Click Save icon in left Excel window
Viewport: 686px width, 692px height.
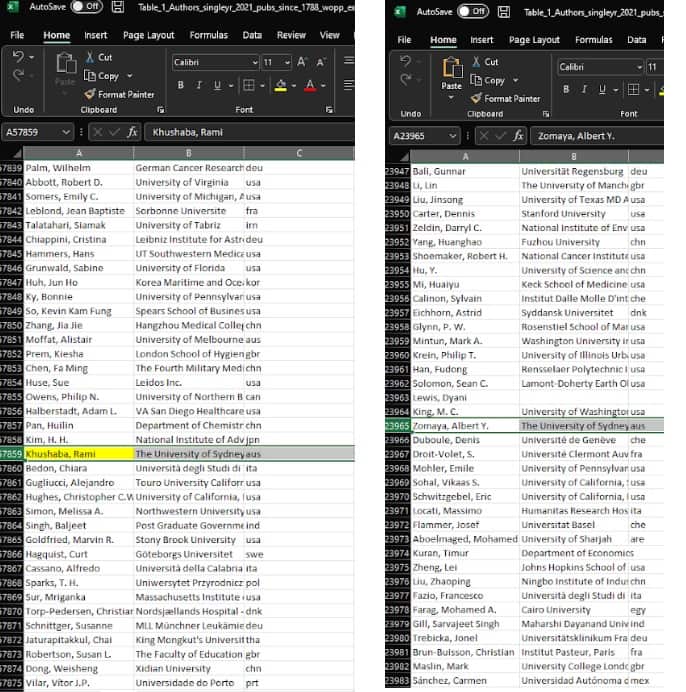118,7
